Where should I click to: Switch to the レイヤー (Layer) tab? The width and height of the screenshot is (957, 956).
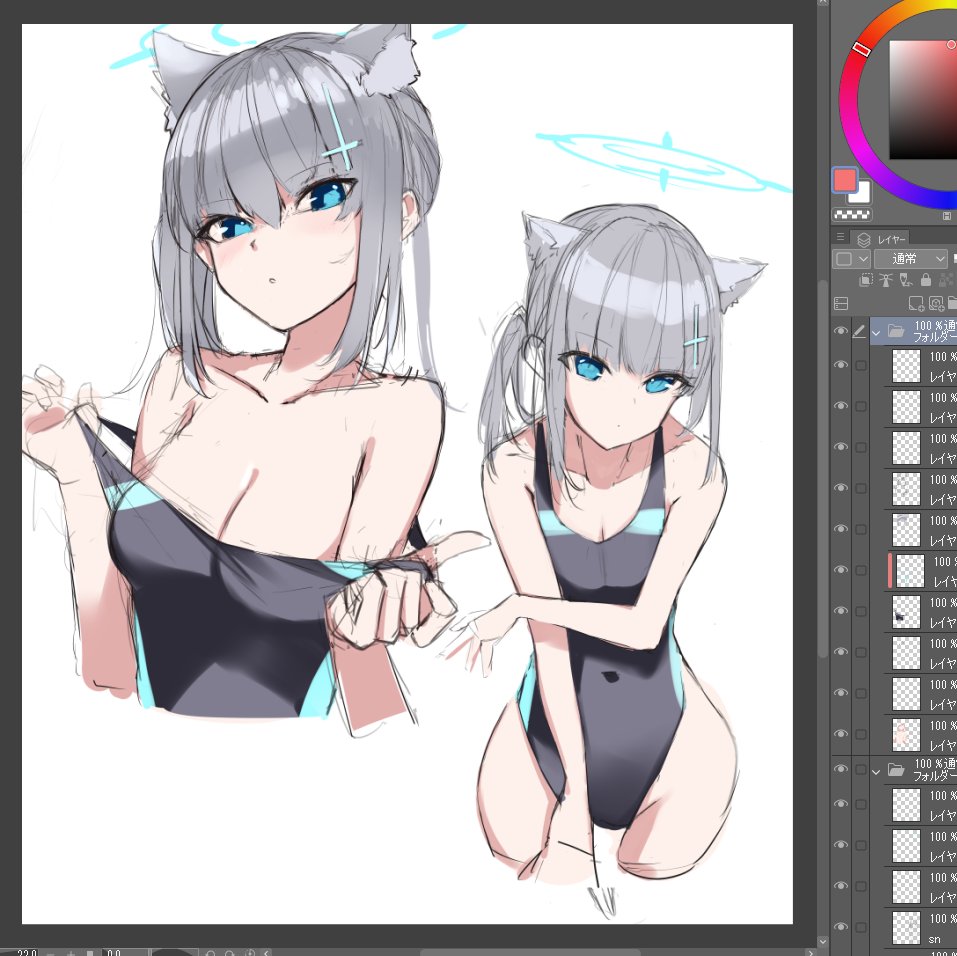pyautogui.click(x=881, y=239)
